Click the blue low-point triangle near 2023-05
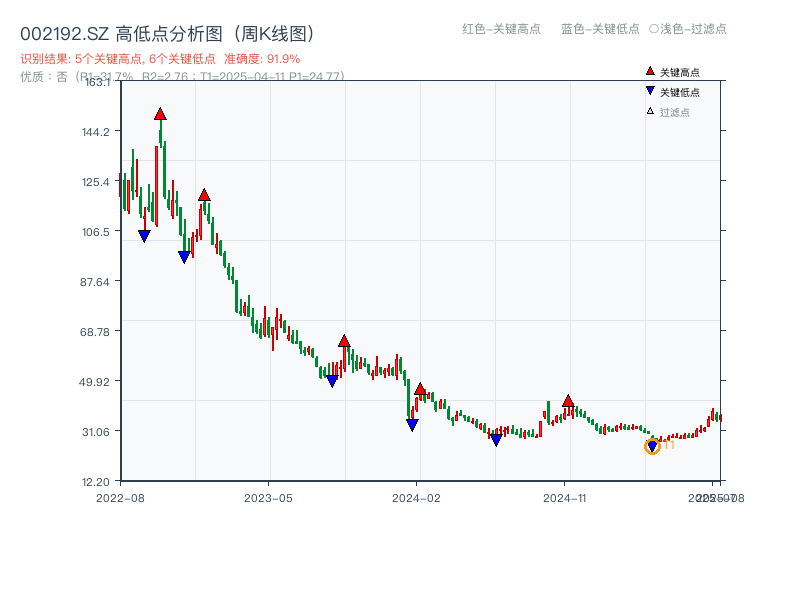Viewport: 800px width, 600px height. (333, 380)
